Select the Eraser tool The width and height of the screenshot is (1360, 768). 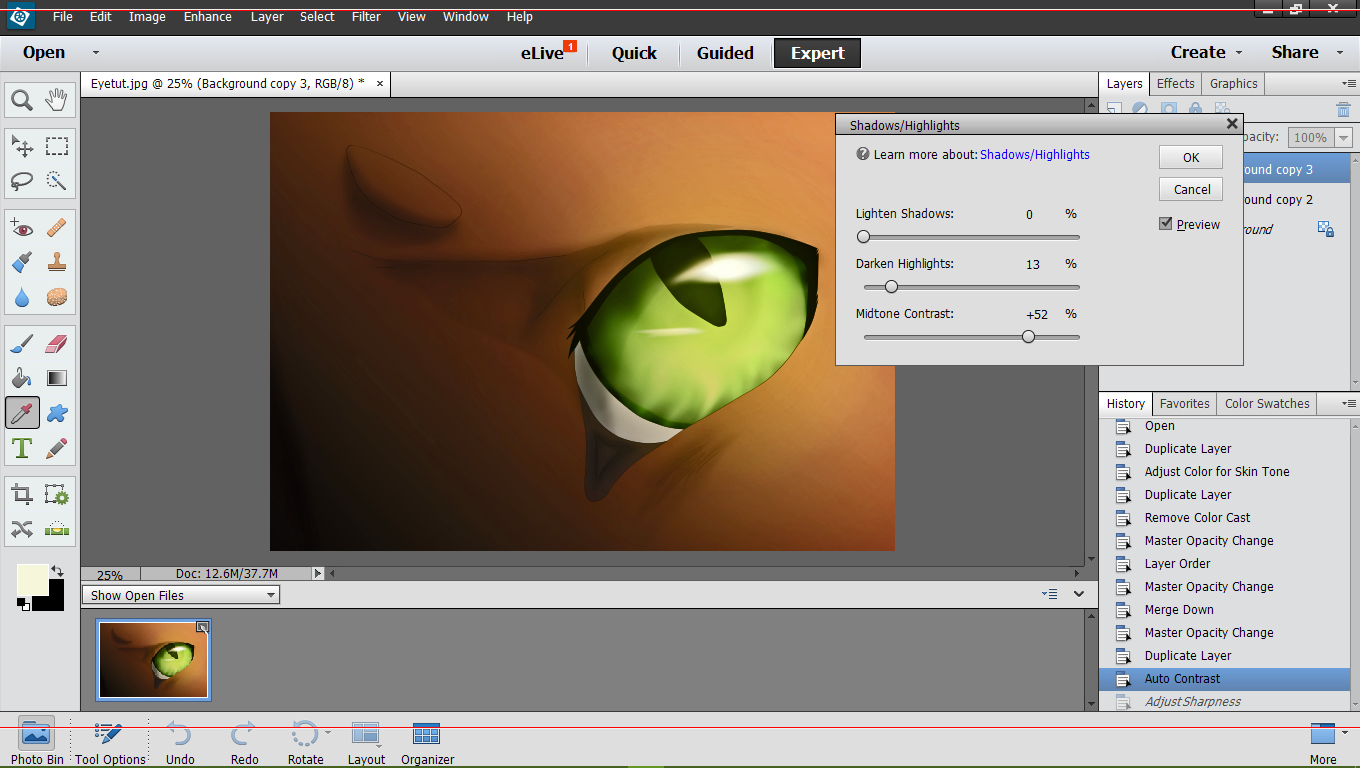click(57, 344)
